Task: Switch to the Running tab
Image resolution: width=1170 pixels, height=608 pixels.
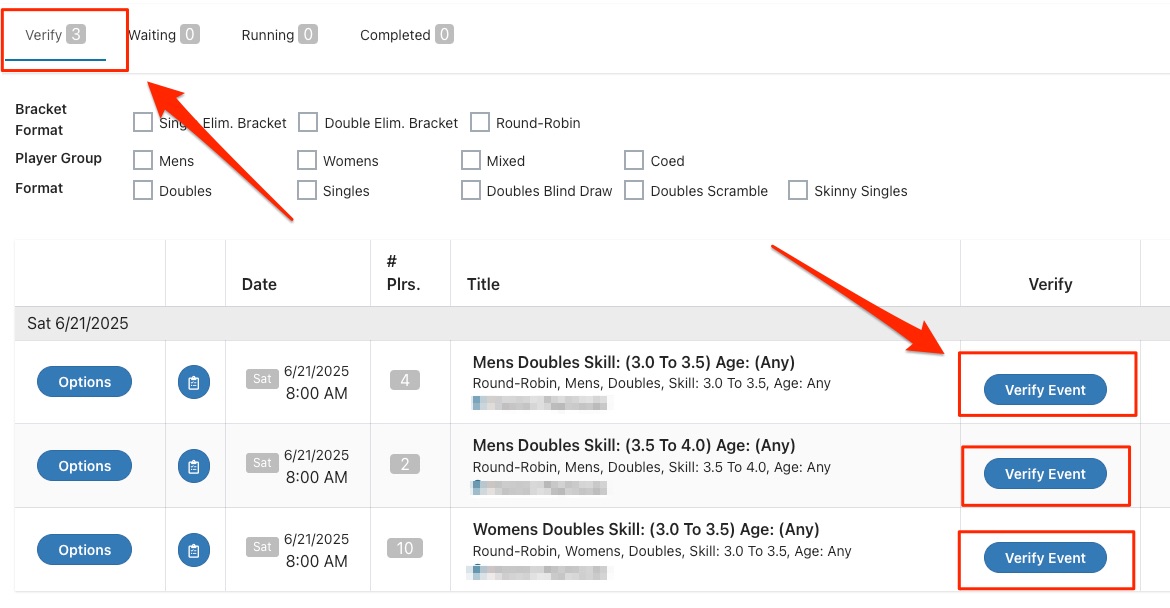Action: click(x=279, y=35)
